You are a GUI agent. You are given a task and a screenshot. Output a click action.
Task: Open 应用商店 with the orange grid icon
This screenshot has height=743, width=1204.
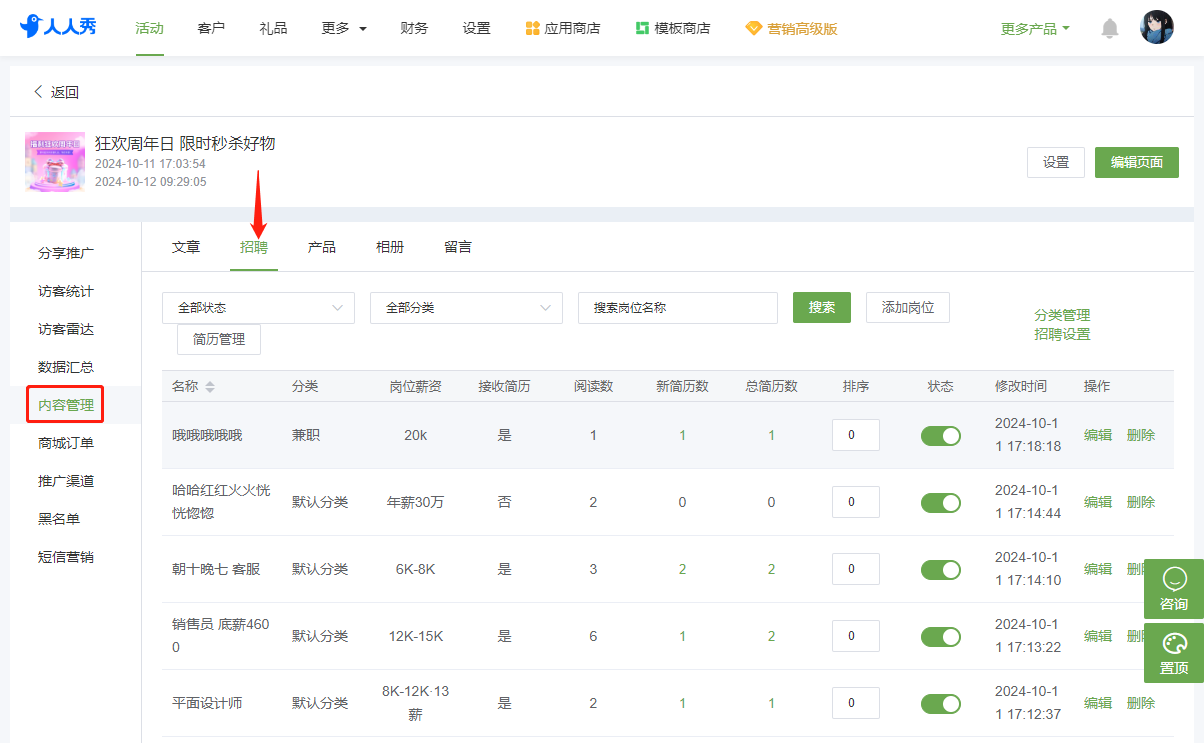click(x=563, y=28)
